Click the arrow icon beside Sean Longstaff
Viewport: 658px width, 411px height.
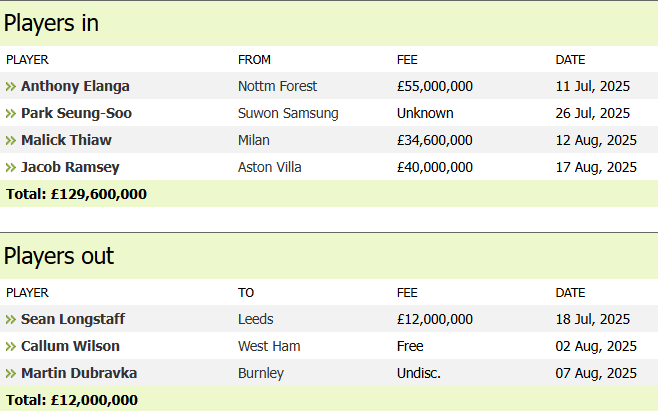11,319
